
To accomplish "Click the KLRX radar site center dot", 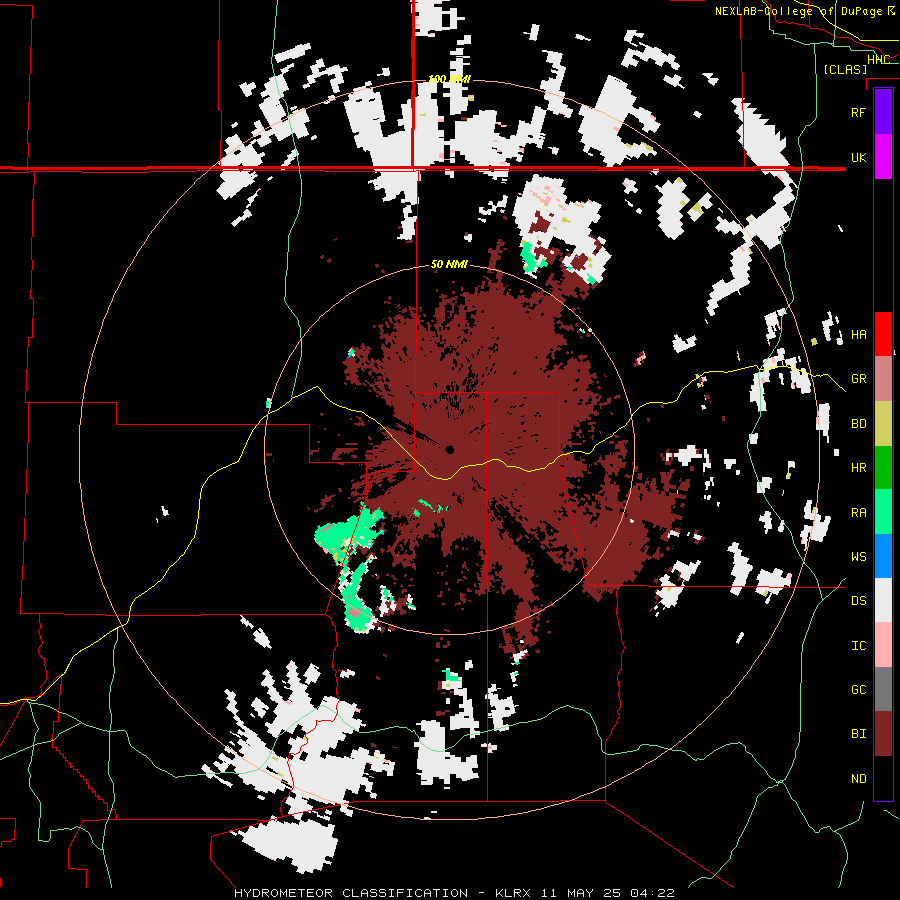I will click(449, 449).
